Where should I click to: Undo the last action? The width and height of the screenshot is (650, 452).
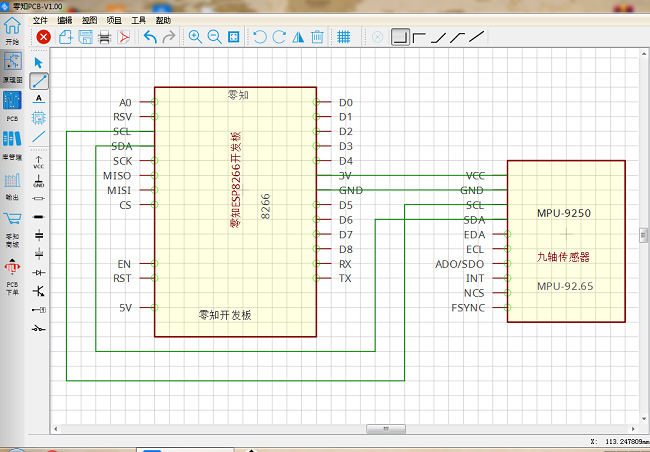[150, 37]
